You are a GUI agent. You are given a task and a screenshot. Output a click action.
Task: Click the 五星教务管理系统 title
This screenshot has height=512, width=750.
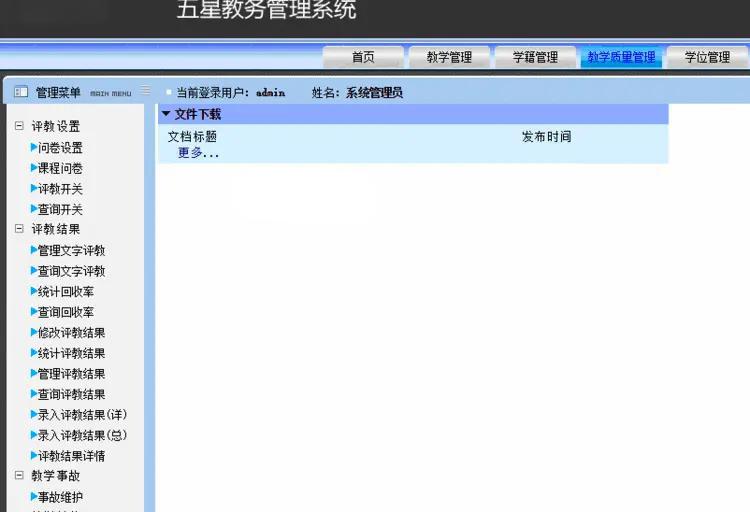click(266, 10)
